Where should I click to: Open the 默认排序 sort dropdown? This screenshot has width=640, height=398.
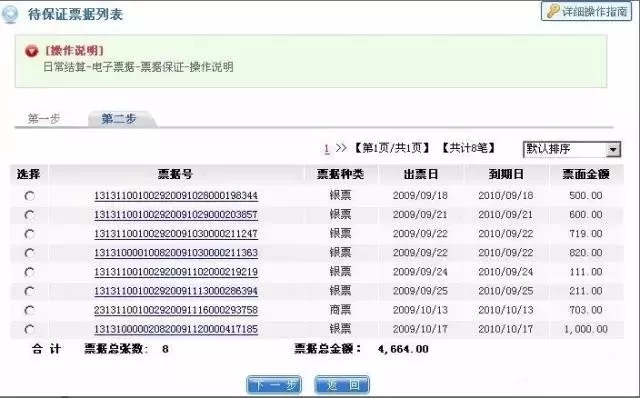click(571, 149)
